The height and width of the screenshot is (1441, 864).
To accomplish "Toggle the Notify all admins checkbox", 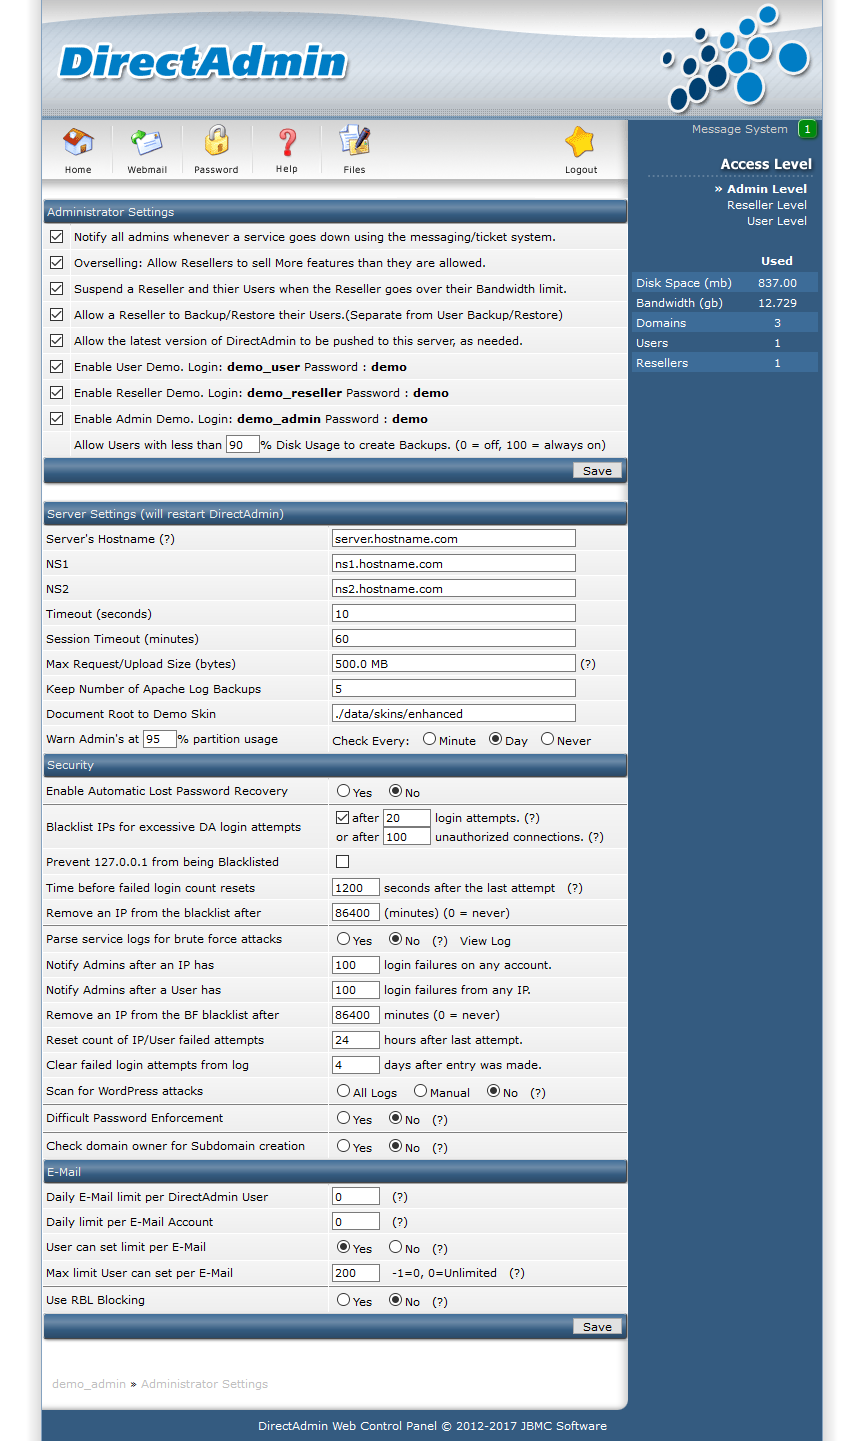I will [x=57, y=237].
